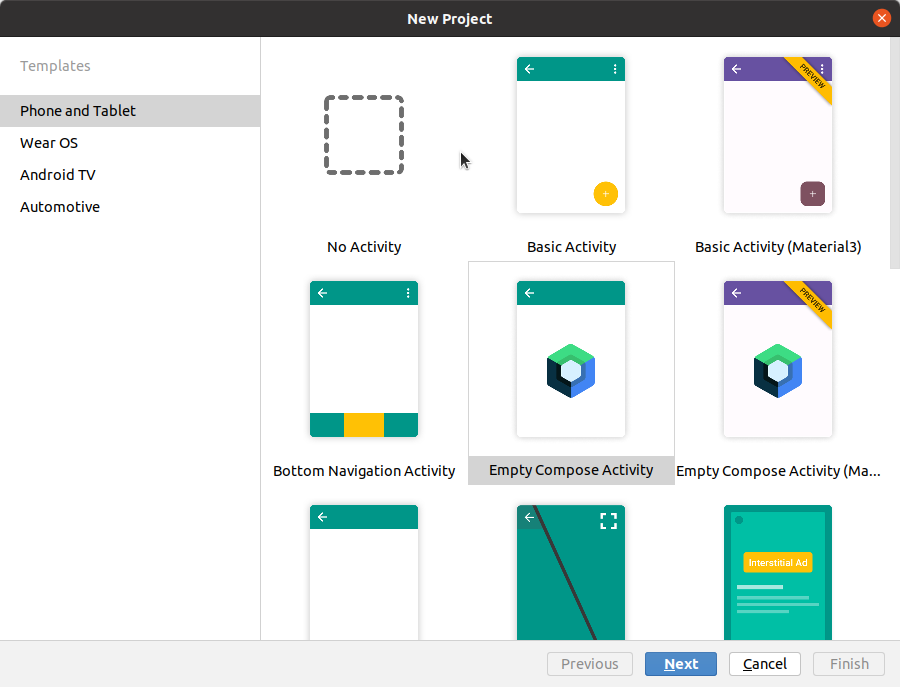Image resolution: width=900 pixels, height=687 pixels.
Task: Click yellow plus FAB in Basic Activity
Action: pyautogui.click(x=606, y=194)
